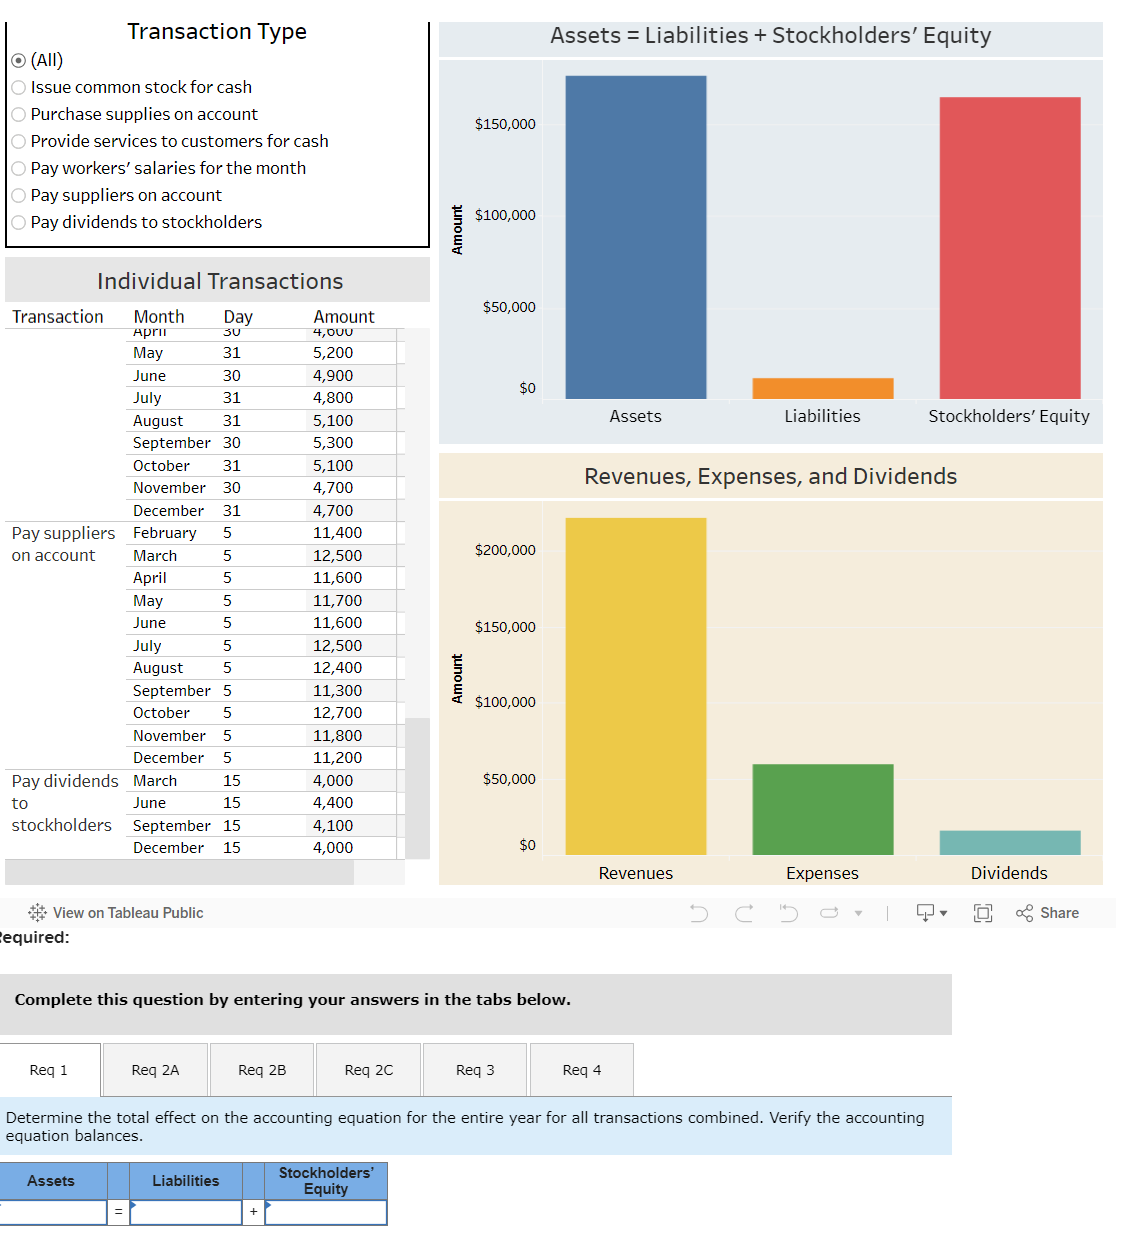Open the Download options icon
1137x1237 pixels.
(926, 912)
